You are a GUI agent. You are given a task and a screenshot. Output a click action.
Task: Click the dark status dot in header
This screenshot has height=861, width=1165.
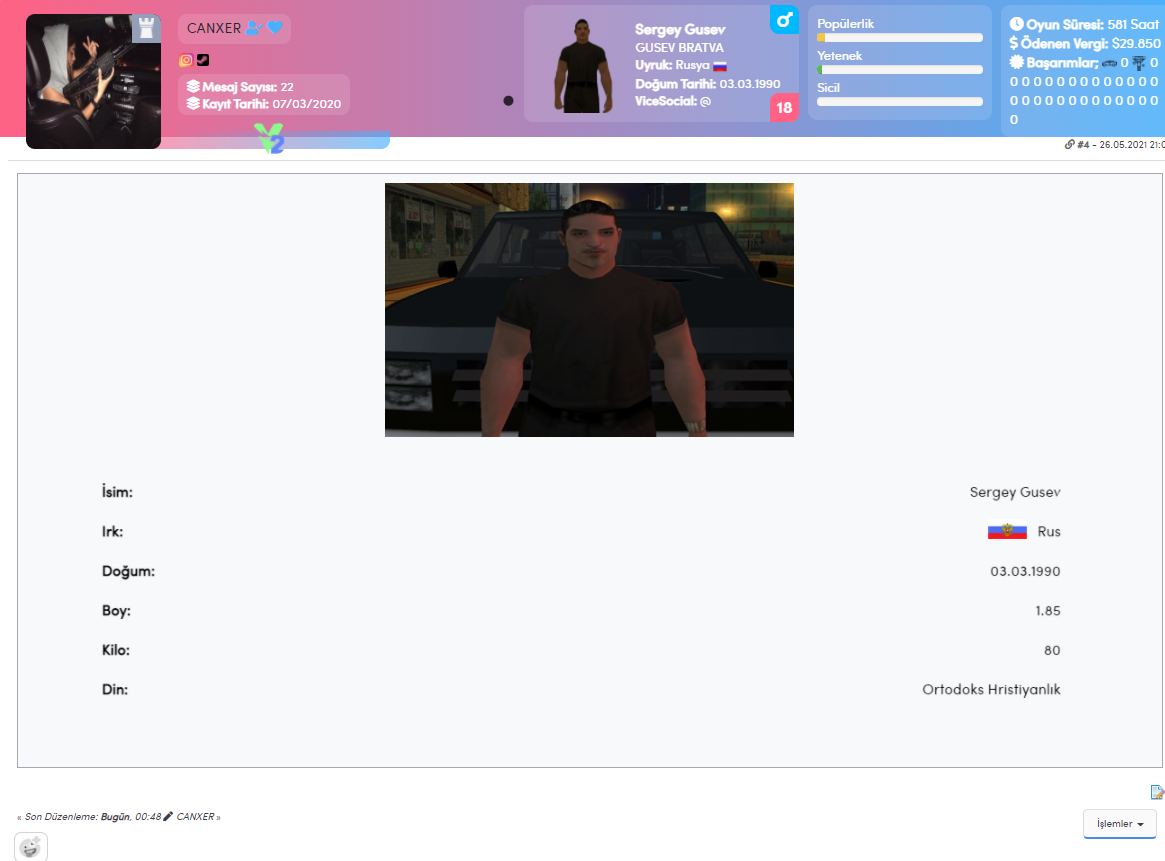point(508,101)
